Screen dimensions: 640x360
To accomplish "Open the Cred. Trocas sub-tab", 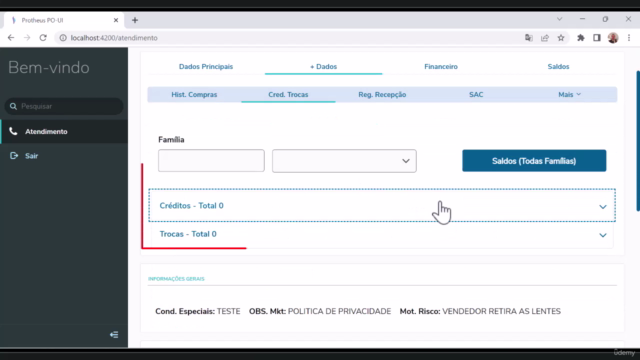I will coord(288,95).
